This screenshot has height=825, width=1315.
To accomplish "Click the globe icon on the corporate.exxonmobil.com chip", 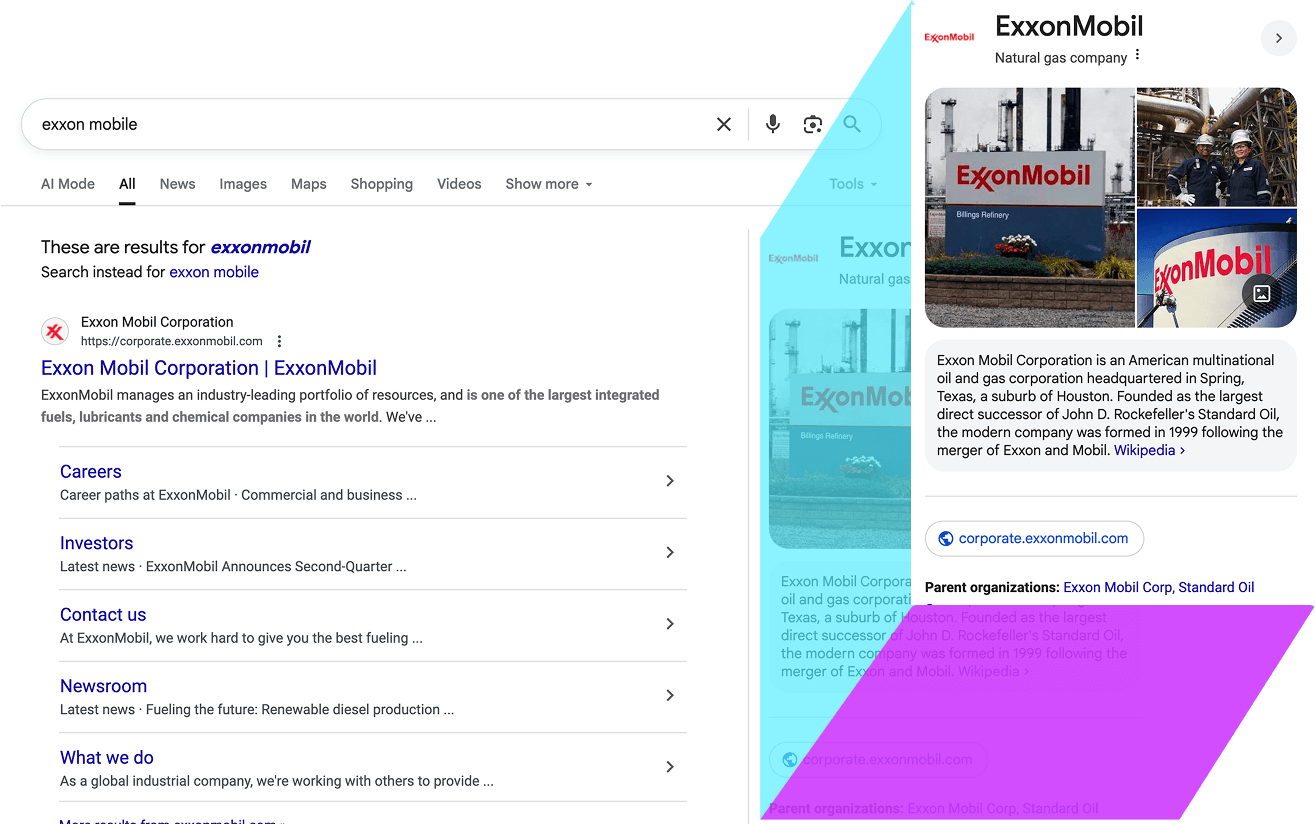I will [946, 538].
